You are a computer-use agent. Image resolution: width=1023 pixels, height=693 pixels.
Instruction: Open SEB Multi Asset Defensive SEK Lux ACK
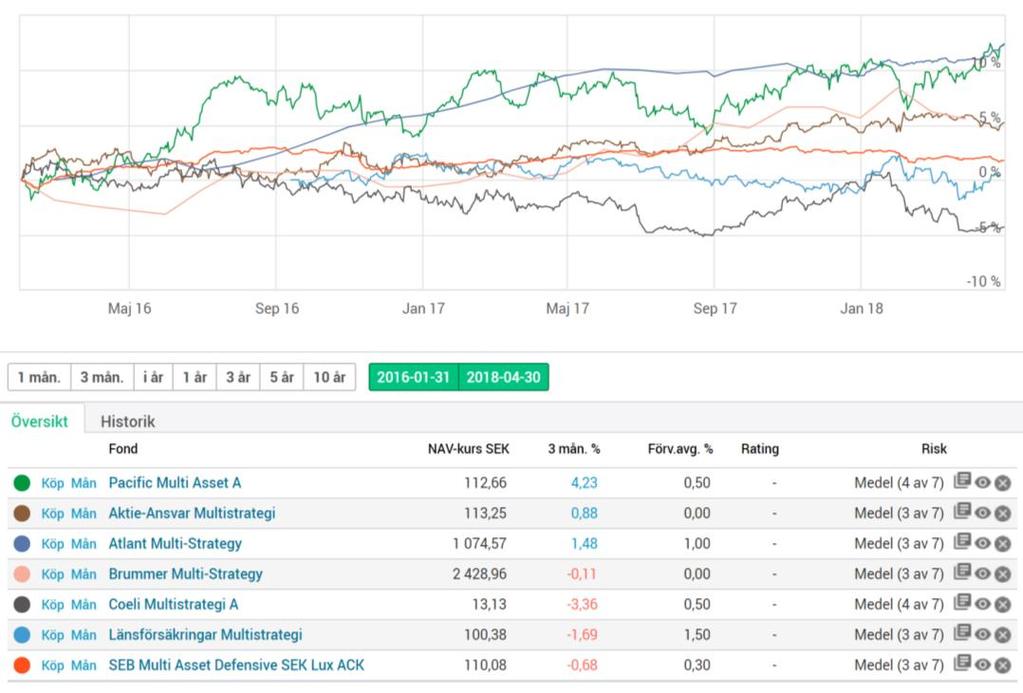click(236, 665)
